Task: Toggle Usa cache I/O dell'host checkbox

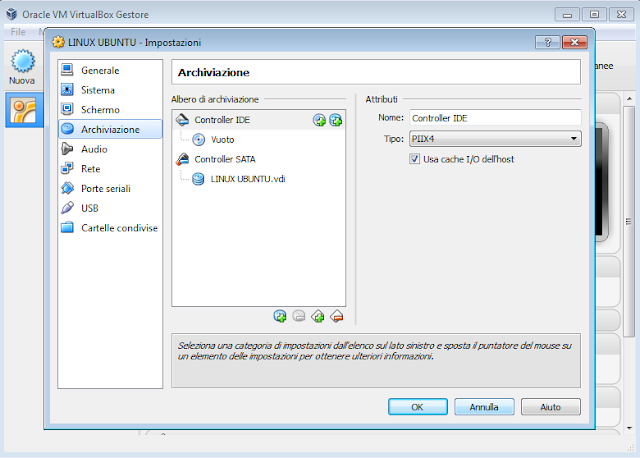Action: click(414, 159)
